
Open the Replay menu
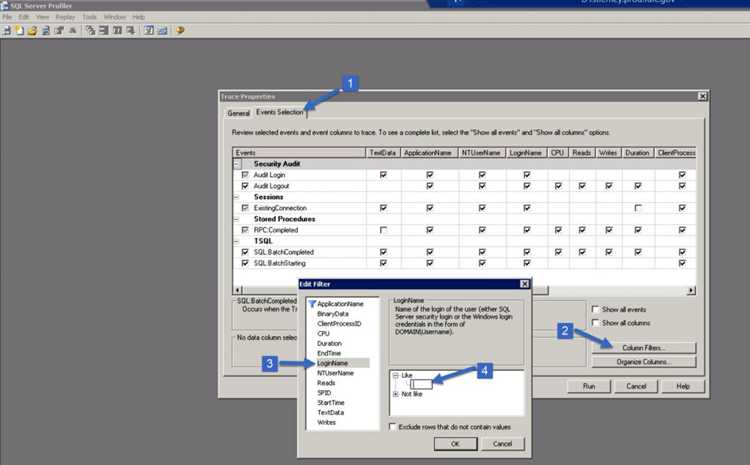pos(65,17)
